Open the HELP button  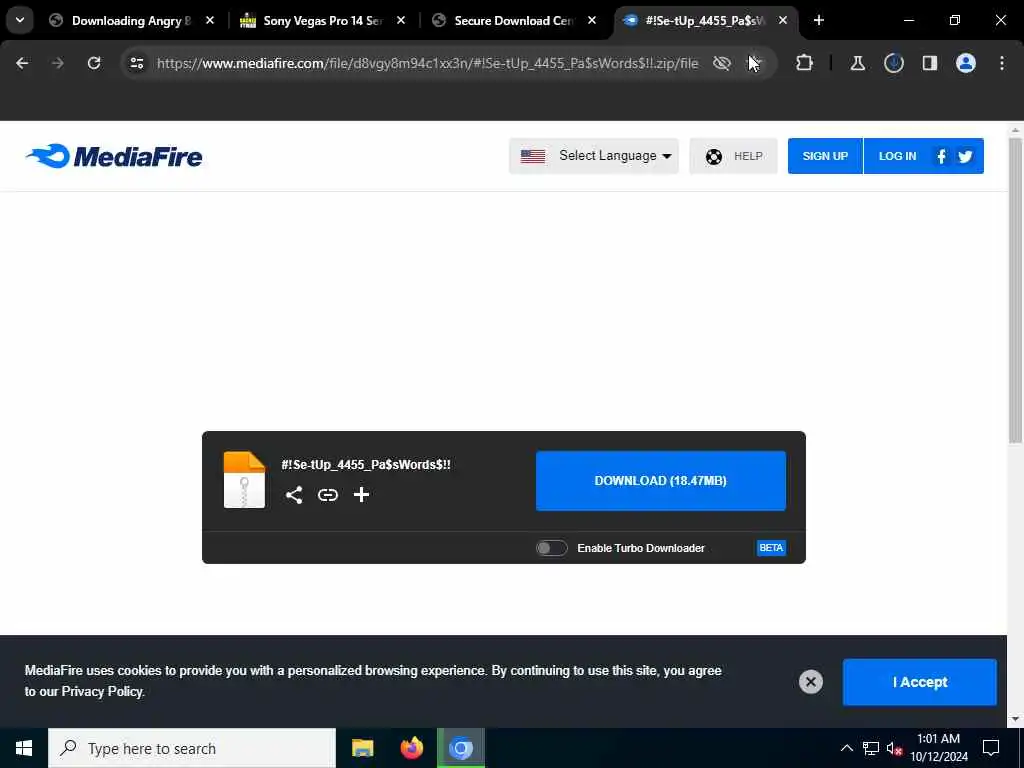click(733, 156)
